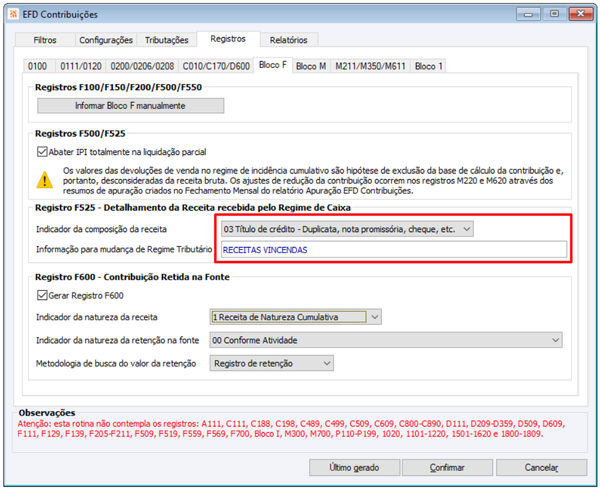Click label Metodologia de busca do valor da retenção
The height and width of the screenshot is (489, 600).
(x=116, y=363)
